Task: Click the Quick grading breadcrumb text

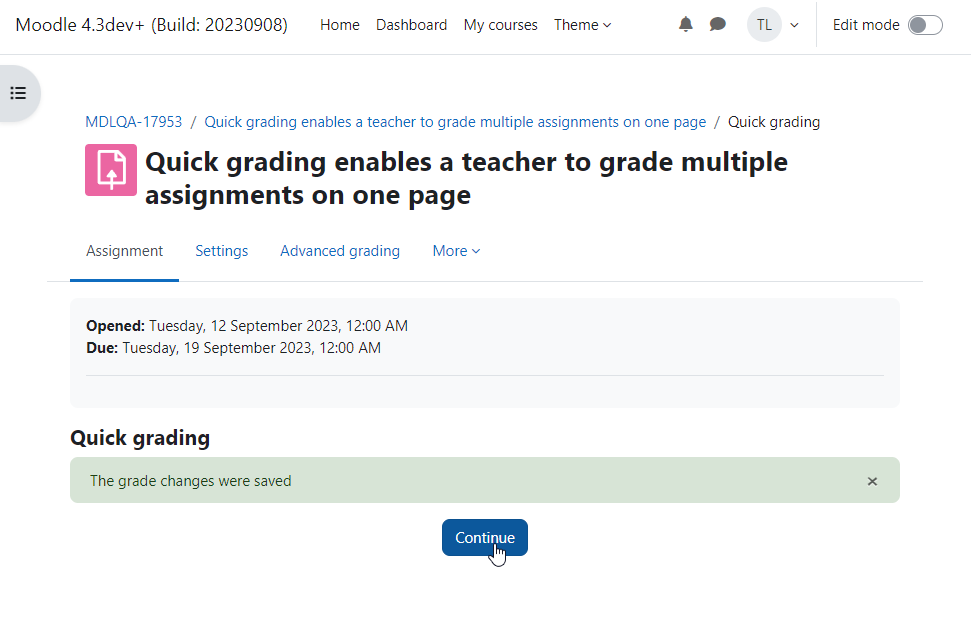Action: tap(773, 122)
